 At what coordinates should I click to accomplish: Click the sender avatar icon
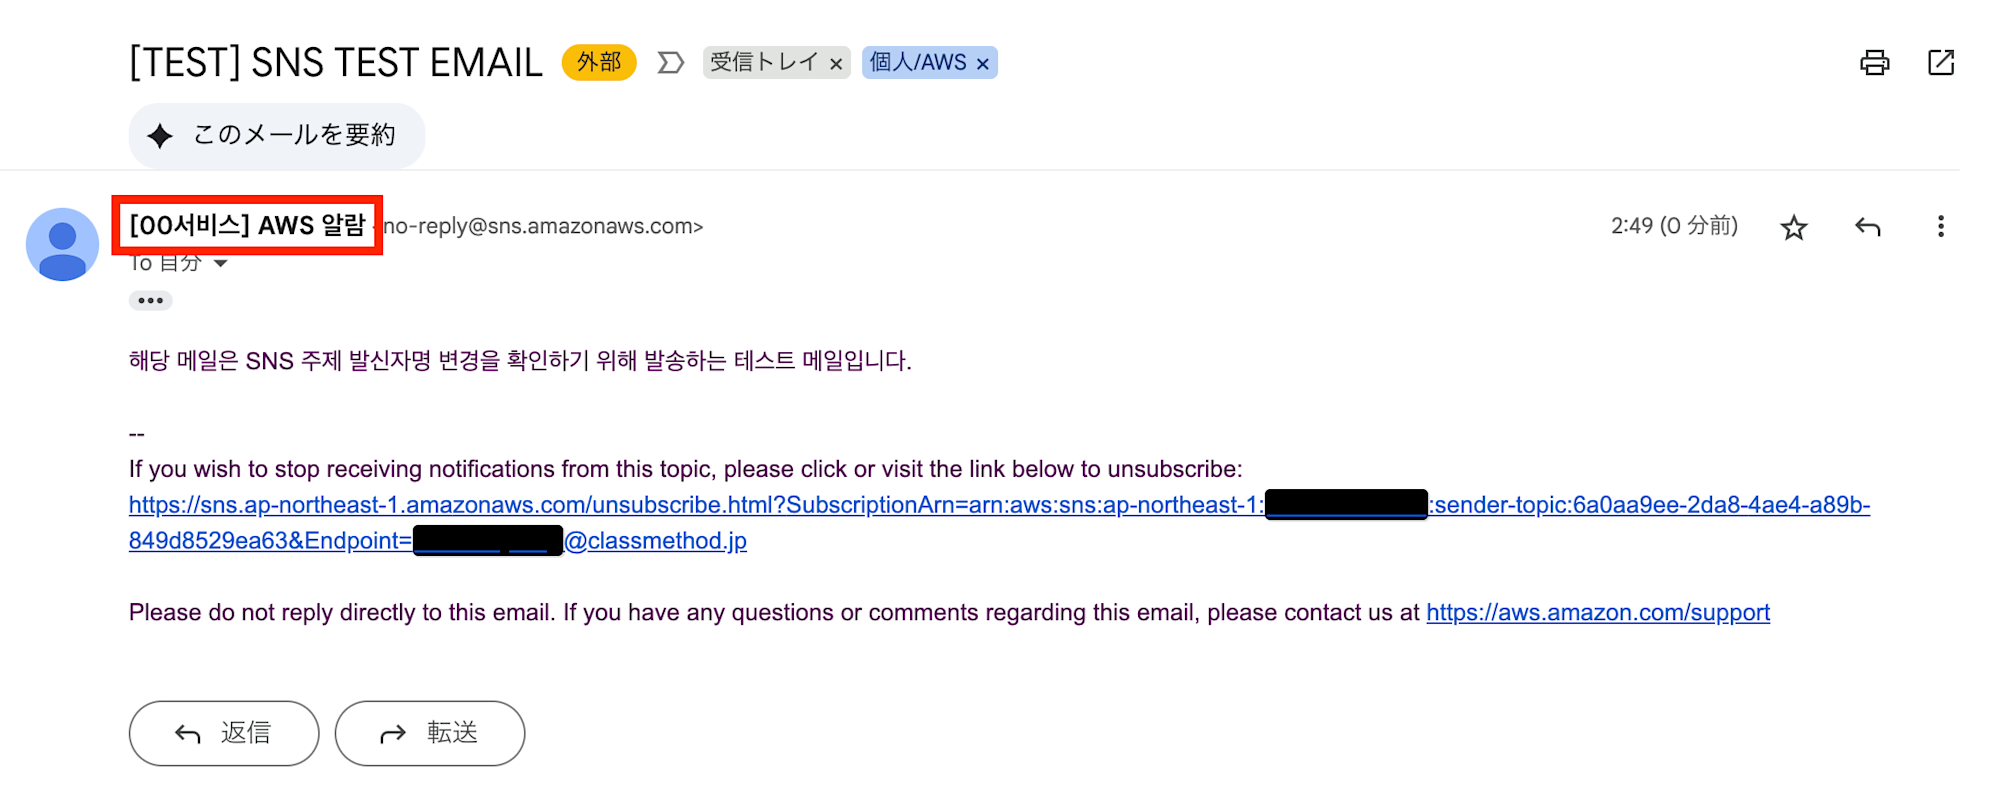62,244
